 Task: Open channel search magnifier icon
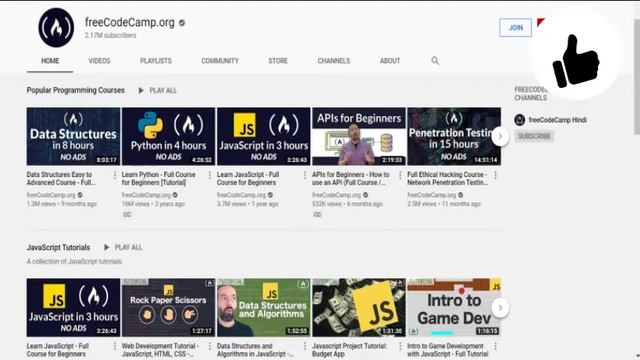pyautogui.click(x=435, y=61)
